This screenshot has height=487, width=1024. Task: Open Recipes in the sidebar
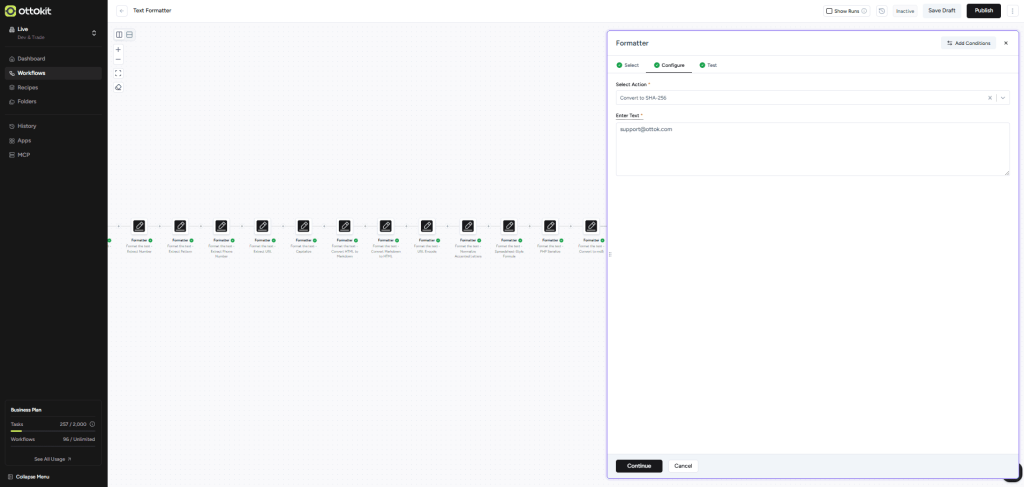point(27,88)
